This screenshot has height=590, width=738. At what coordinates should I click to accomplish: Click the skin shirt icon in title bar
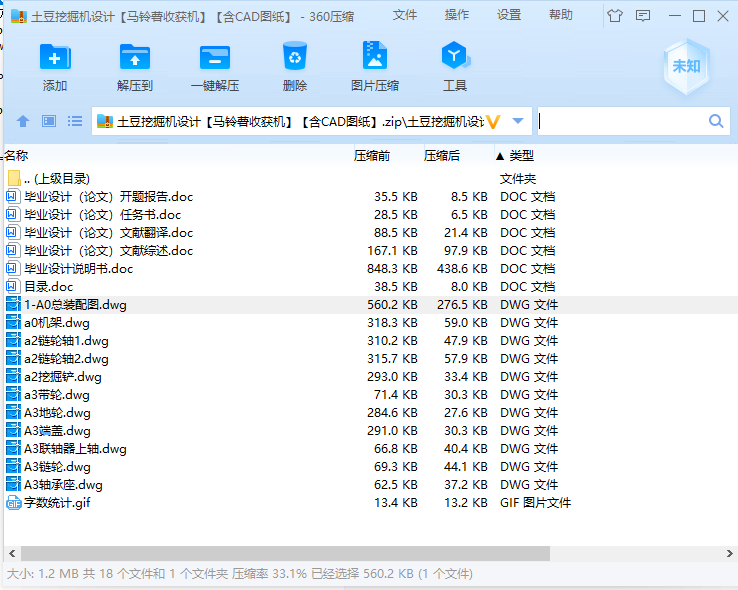(x=614, y=16)
